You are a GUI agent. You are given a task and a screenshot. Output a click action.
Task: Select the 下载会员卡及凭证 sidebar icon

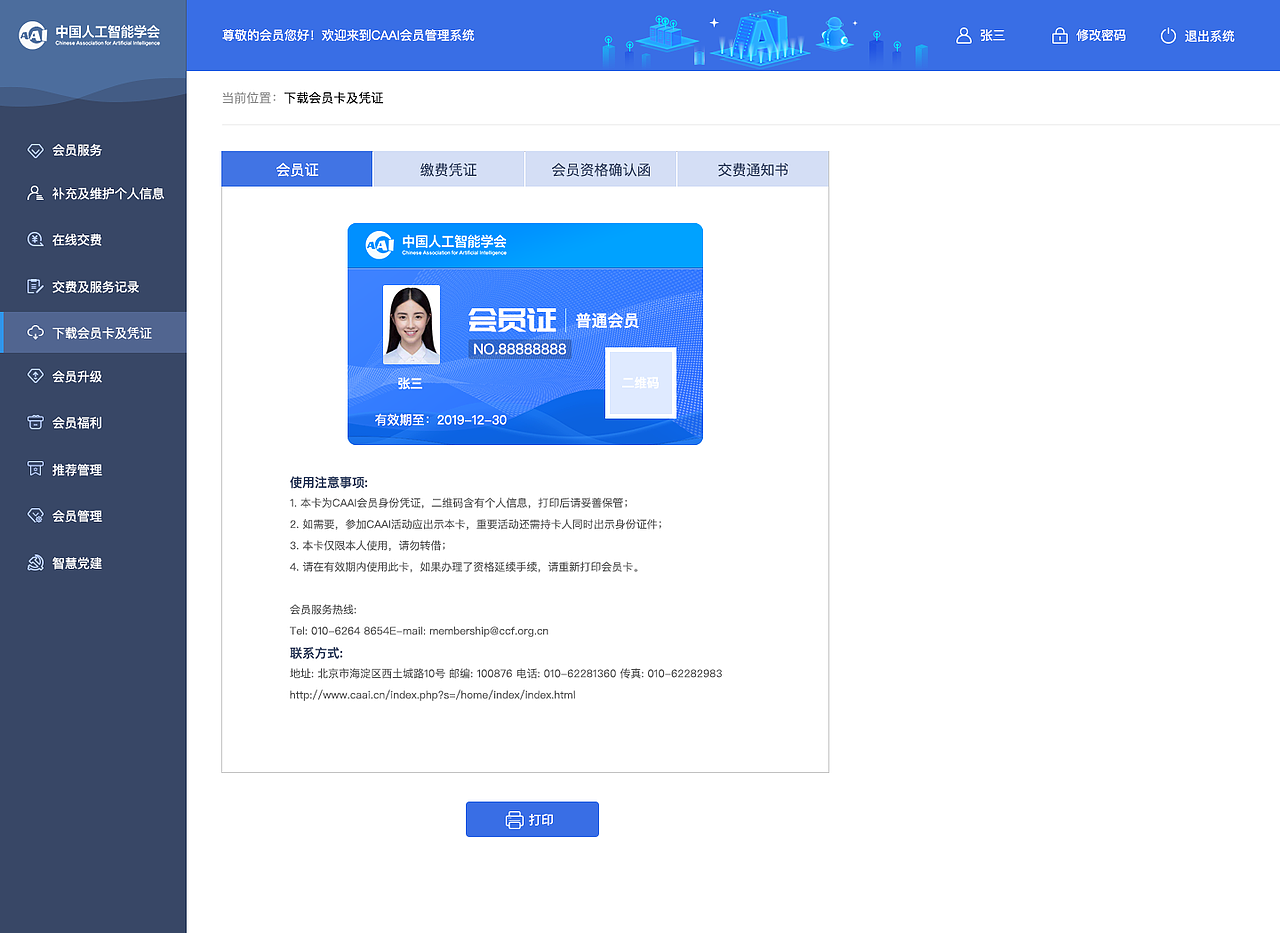[35, 332]
